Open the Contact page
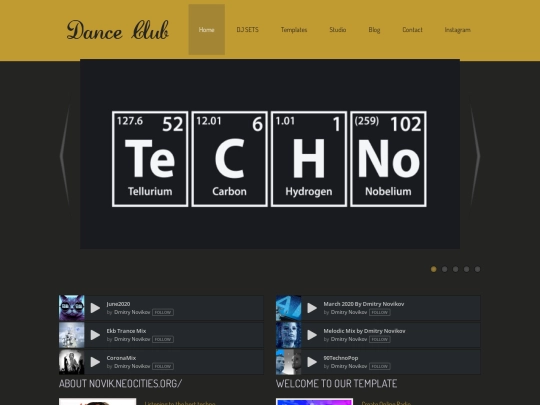 412,30
